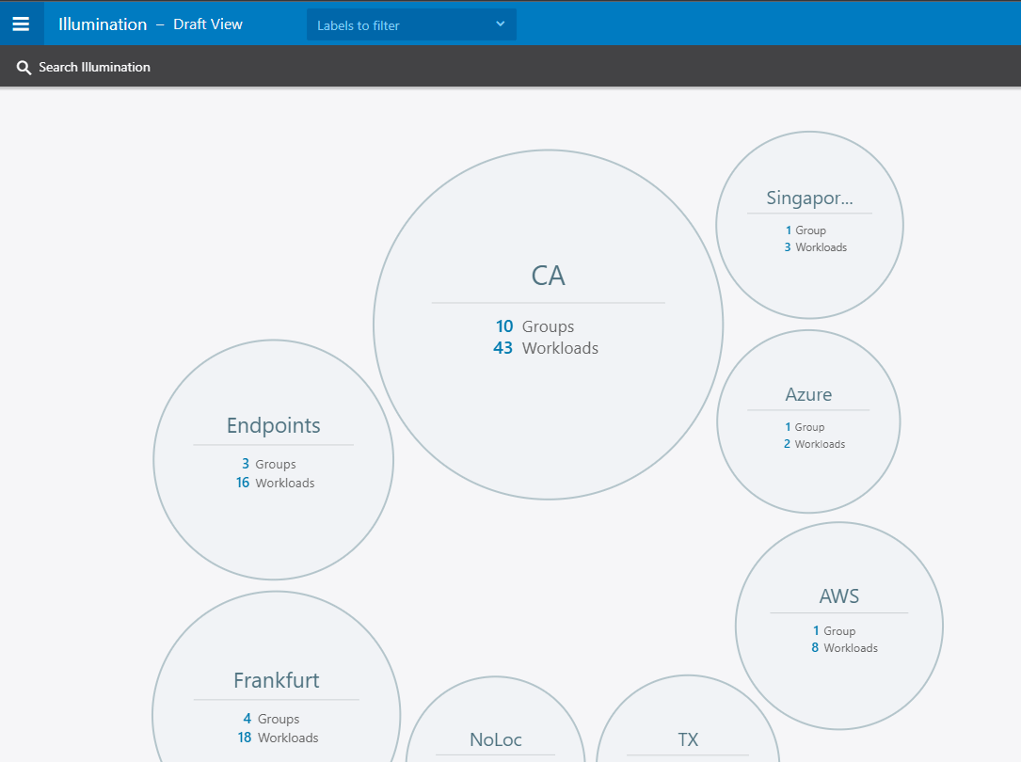Click the Draft View label
1022x762 pixels.
coord(208,24)
